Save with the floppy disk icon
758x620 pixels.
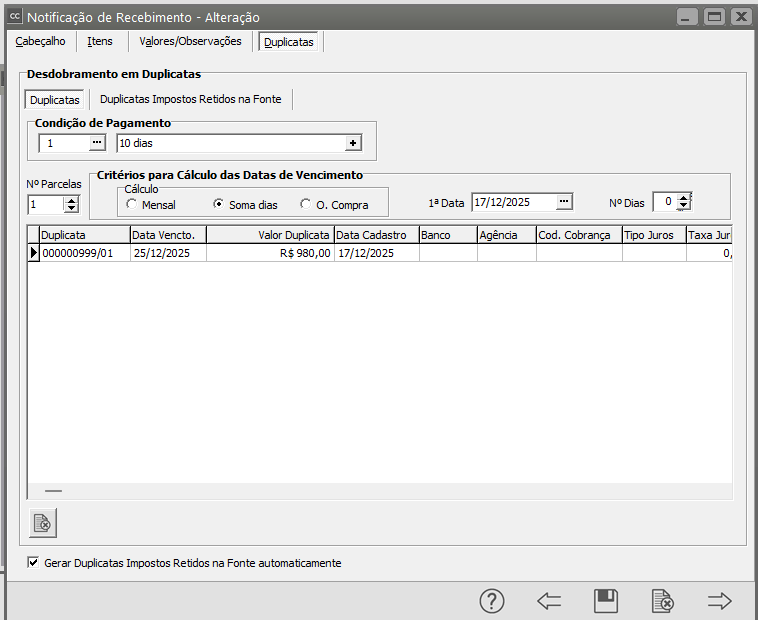pos(605,600)
